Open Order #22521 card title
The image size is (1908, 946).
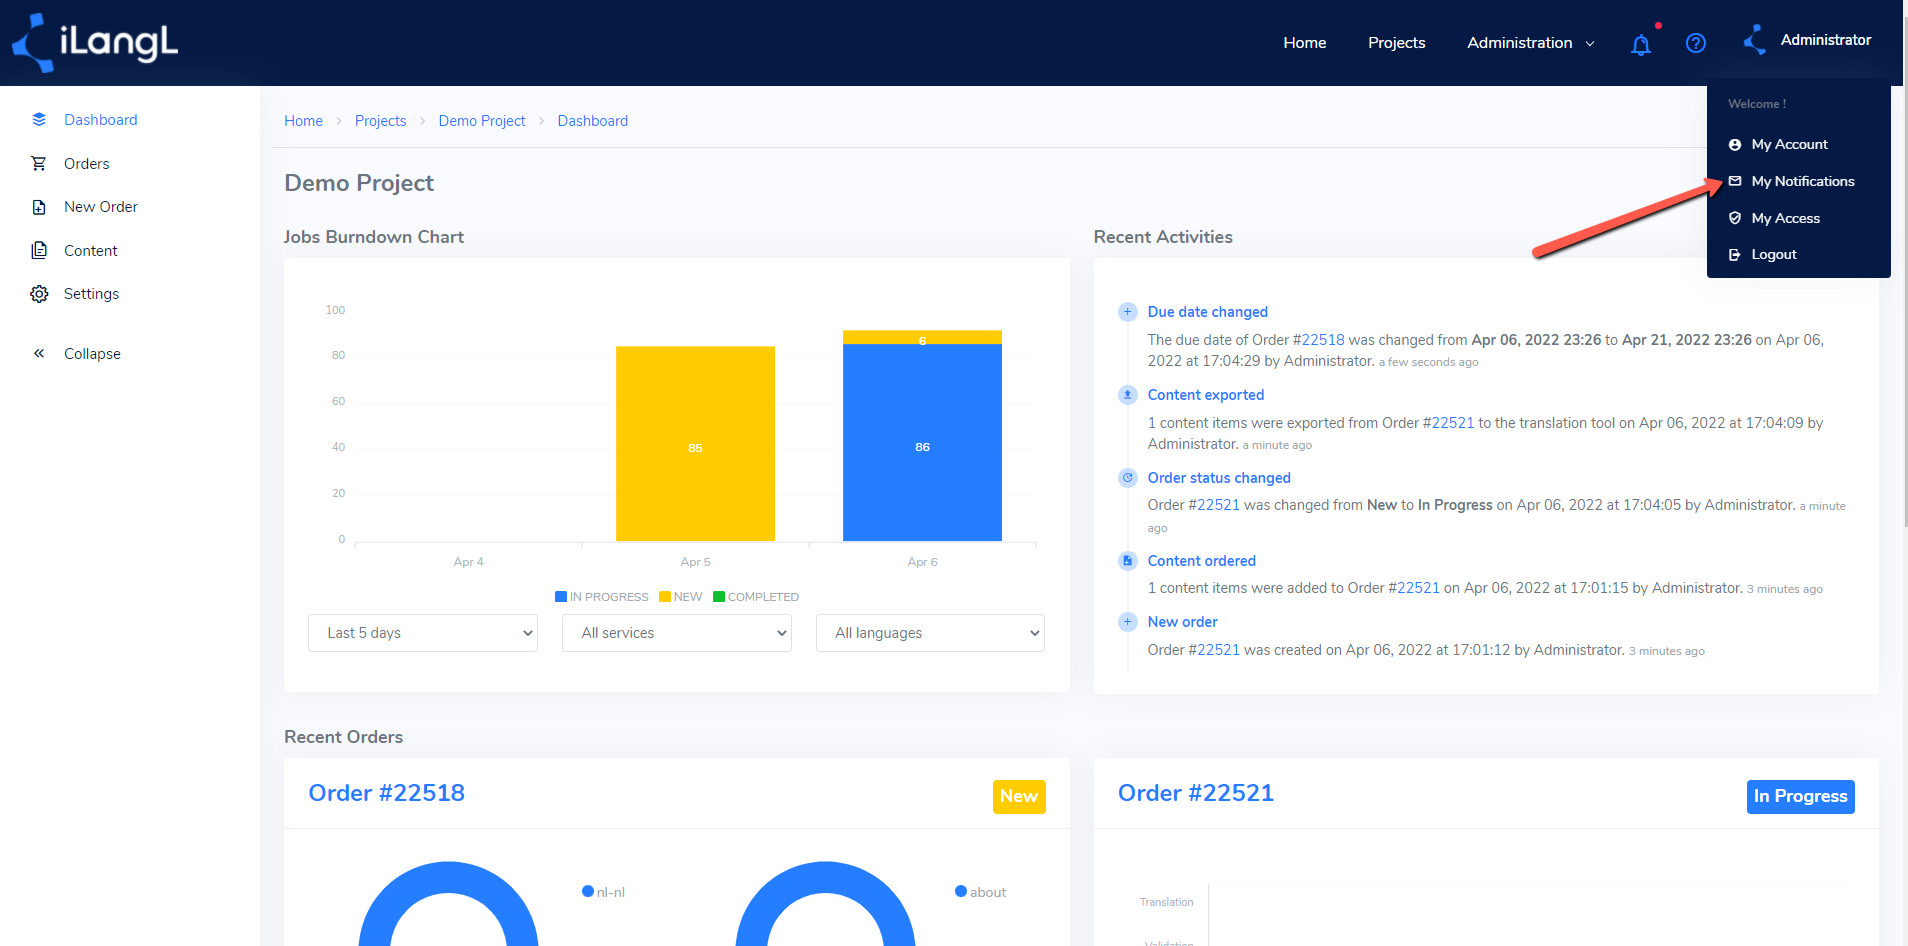coord(1196,793)
